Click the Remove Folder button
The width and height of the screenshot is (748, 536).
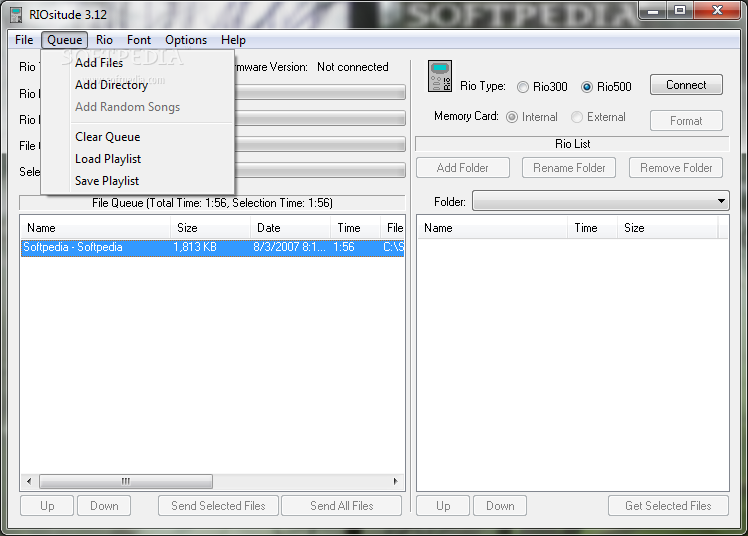[676, 168]
